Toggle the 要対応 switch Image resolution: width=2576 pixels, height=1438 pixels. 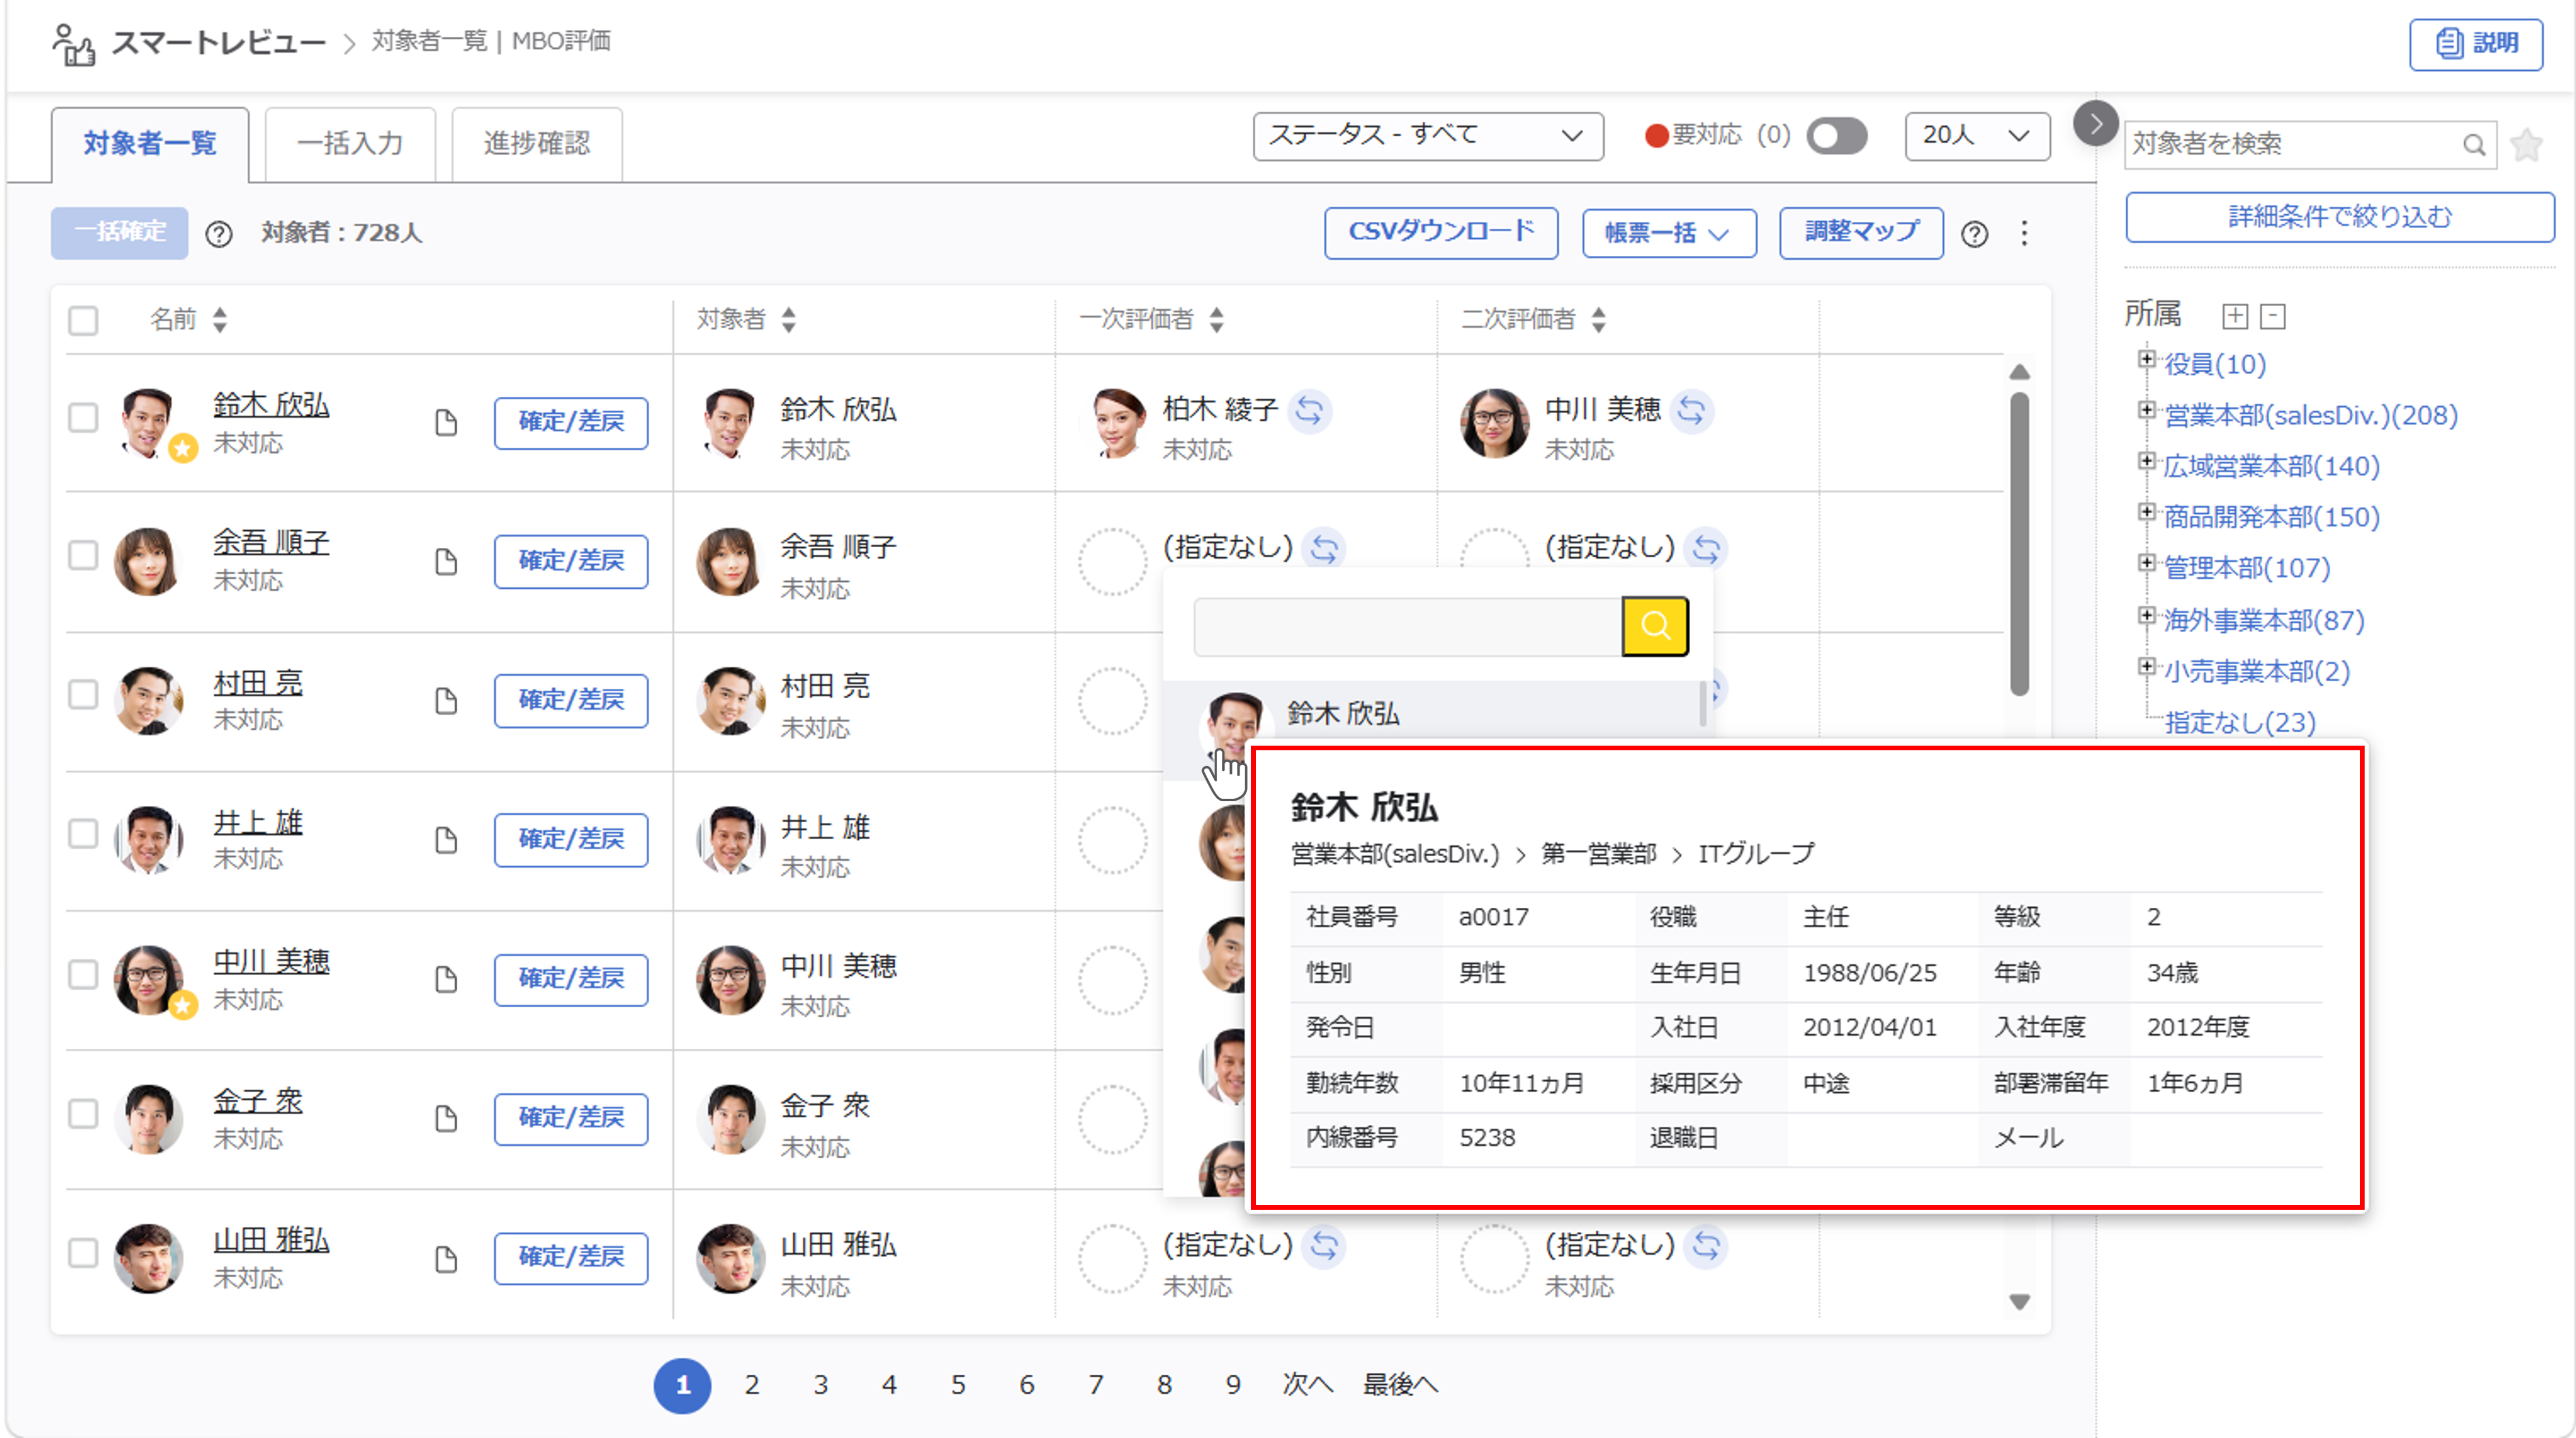pyautogui.click(x=1836, y=135)
